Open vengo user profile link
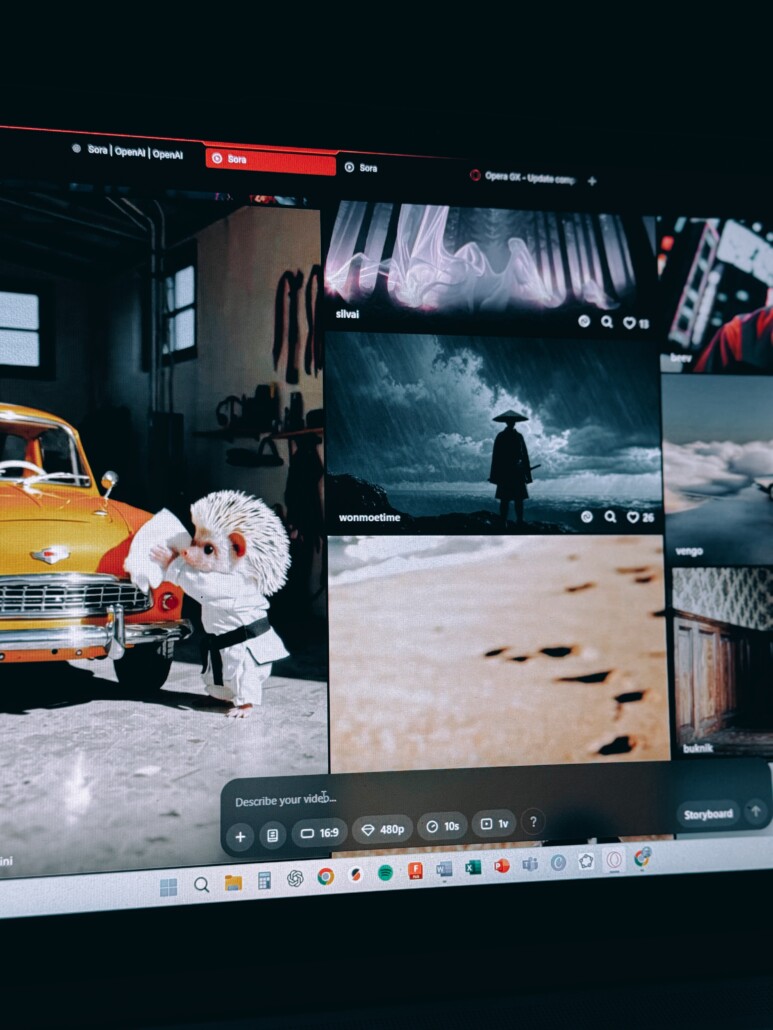The image size is (773, 1030). pos(689,551)
